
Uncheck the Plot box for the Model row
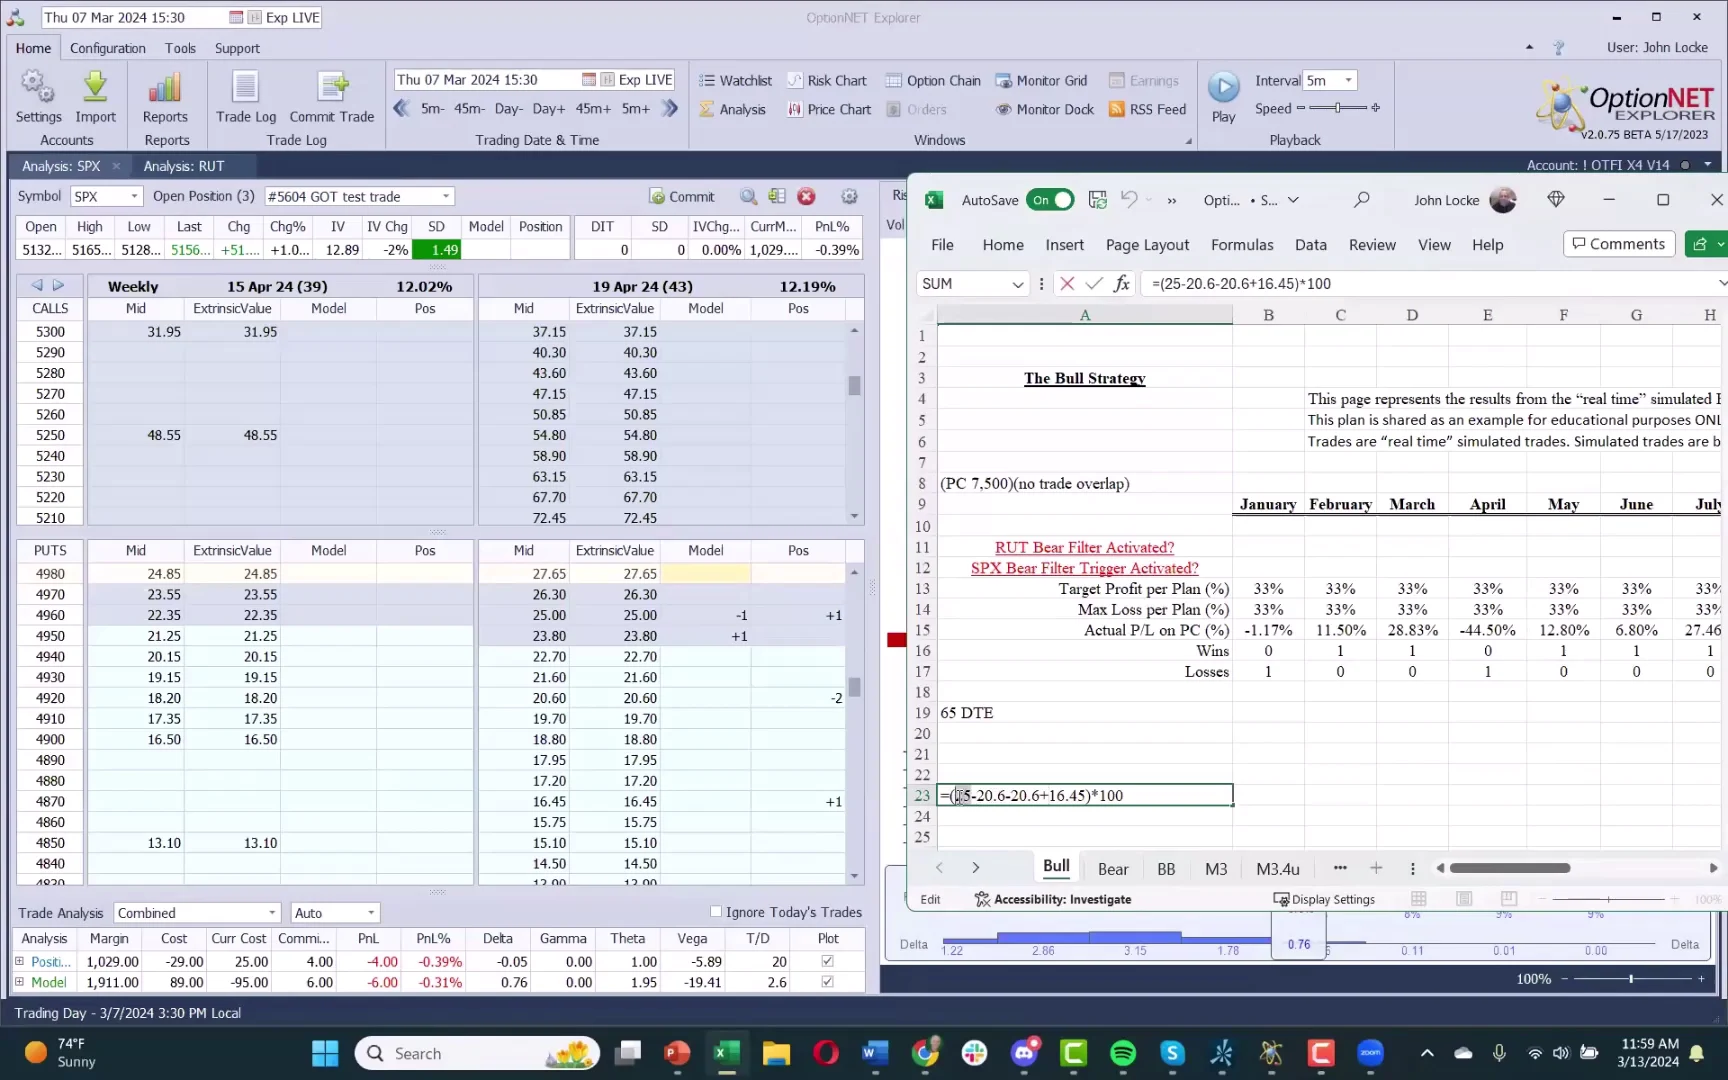point(827,982)
